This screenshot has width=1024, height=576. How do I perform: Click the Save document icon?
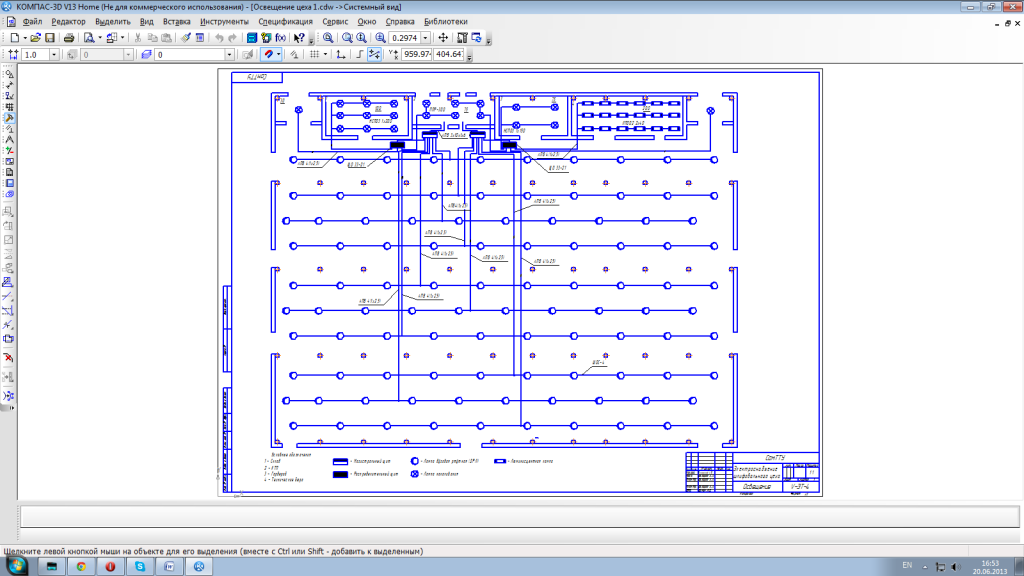[50, 37]
